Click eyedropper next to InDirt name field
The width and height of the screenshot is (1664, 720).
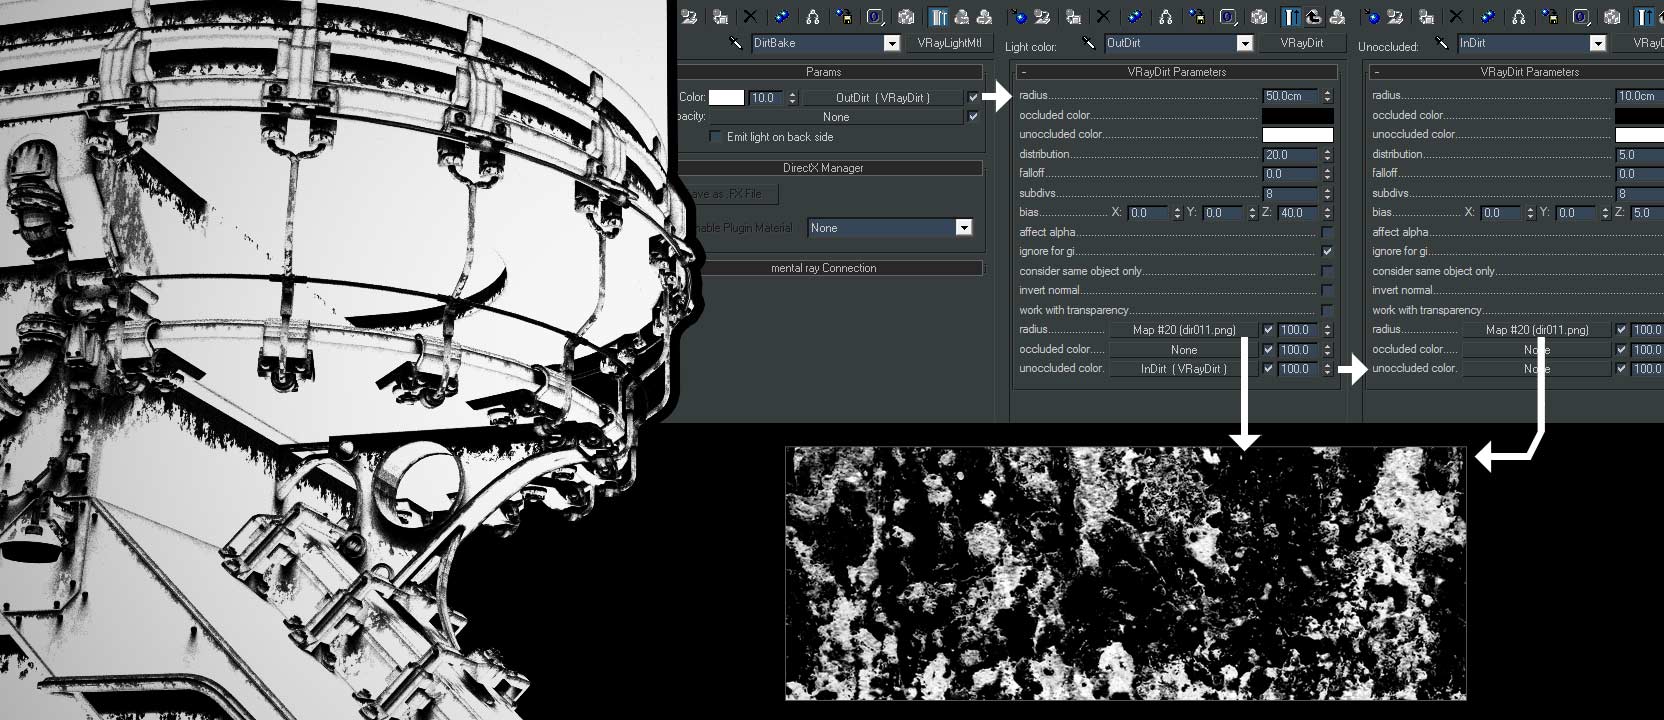coord(1442,43)
